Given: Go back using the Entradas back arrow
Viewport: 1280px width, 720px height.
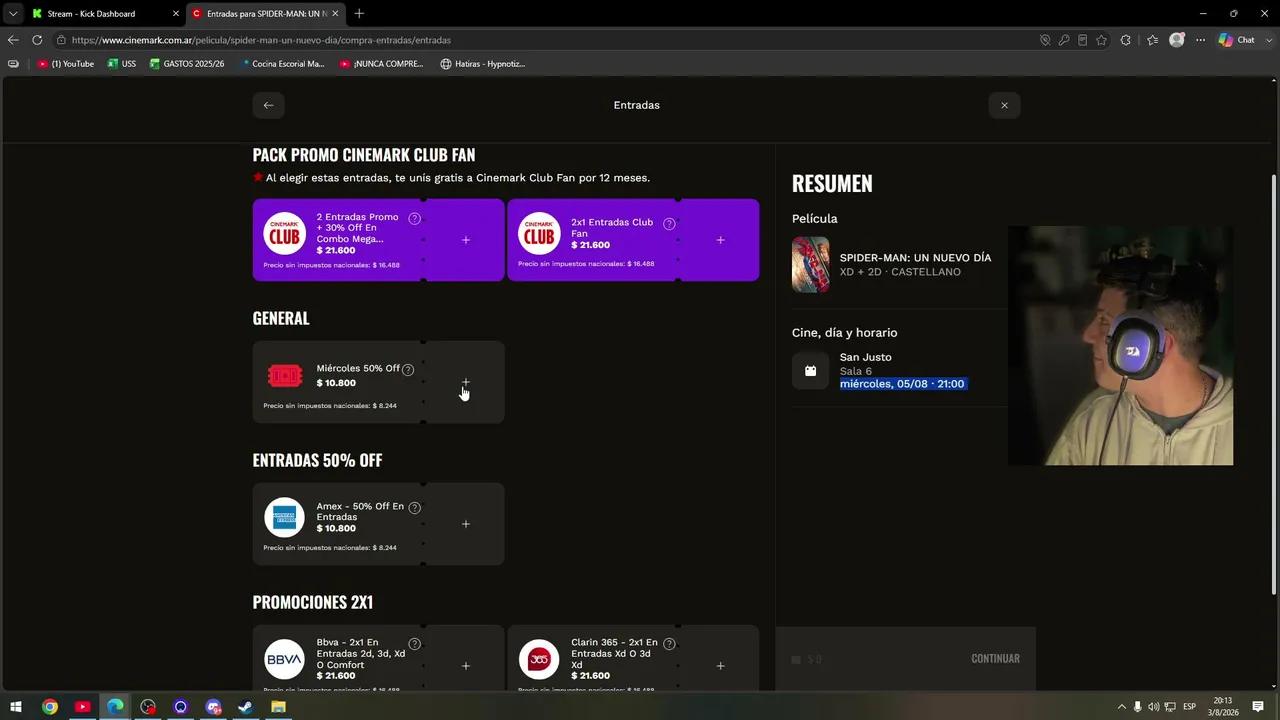Looking at the screenshot, I should 268,105.
